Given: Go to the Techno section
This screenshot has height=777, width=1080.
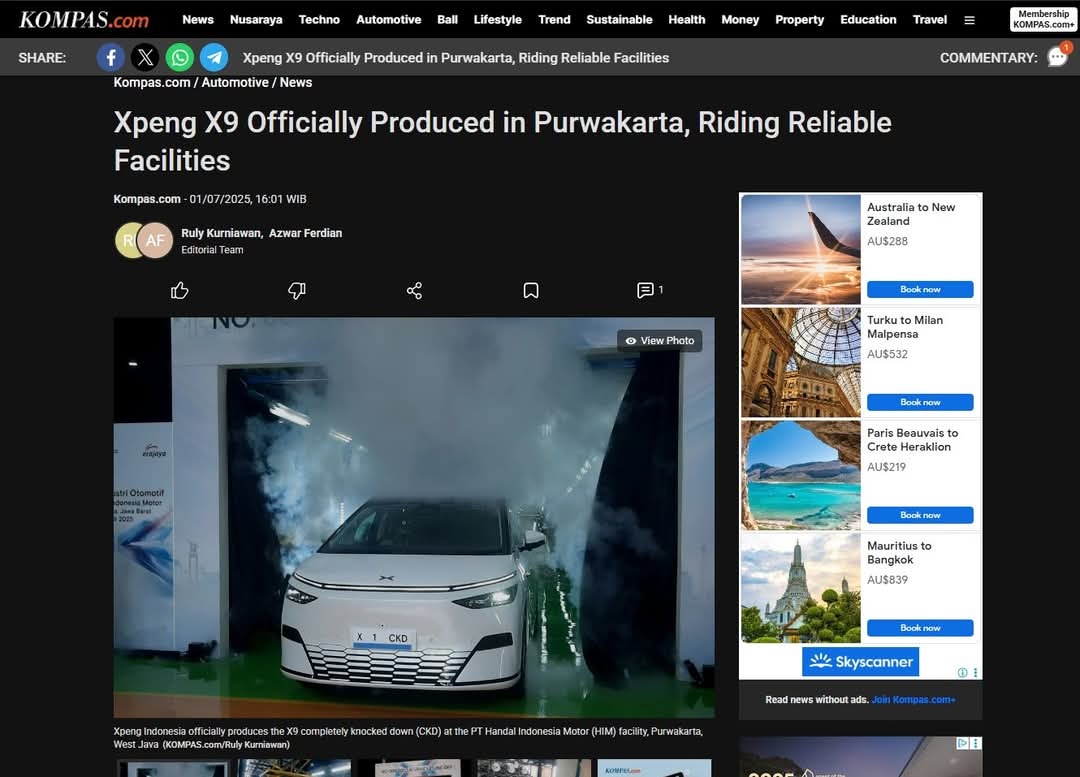Looking at the screenshot, I should tap(319, 20).
